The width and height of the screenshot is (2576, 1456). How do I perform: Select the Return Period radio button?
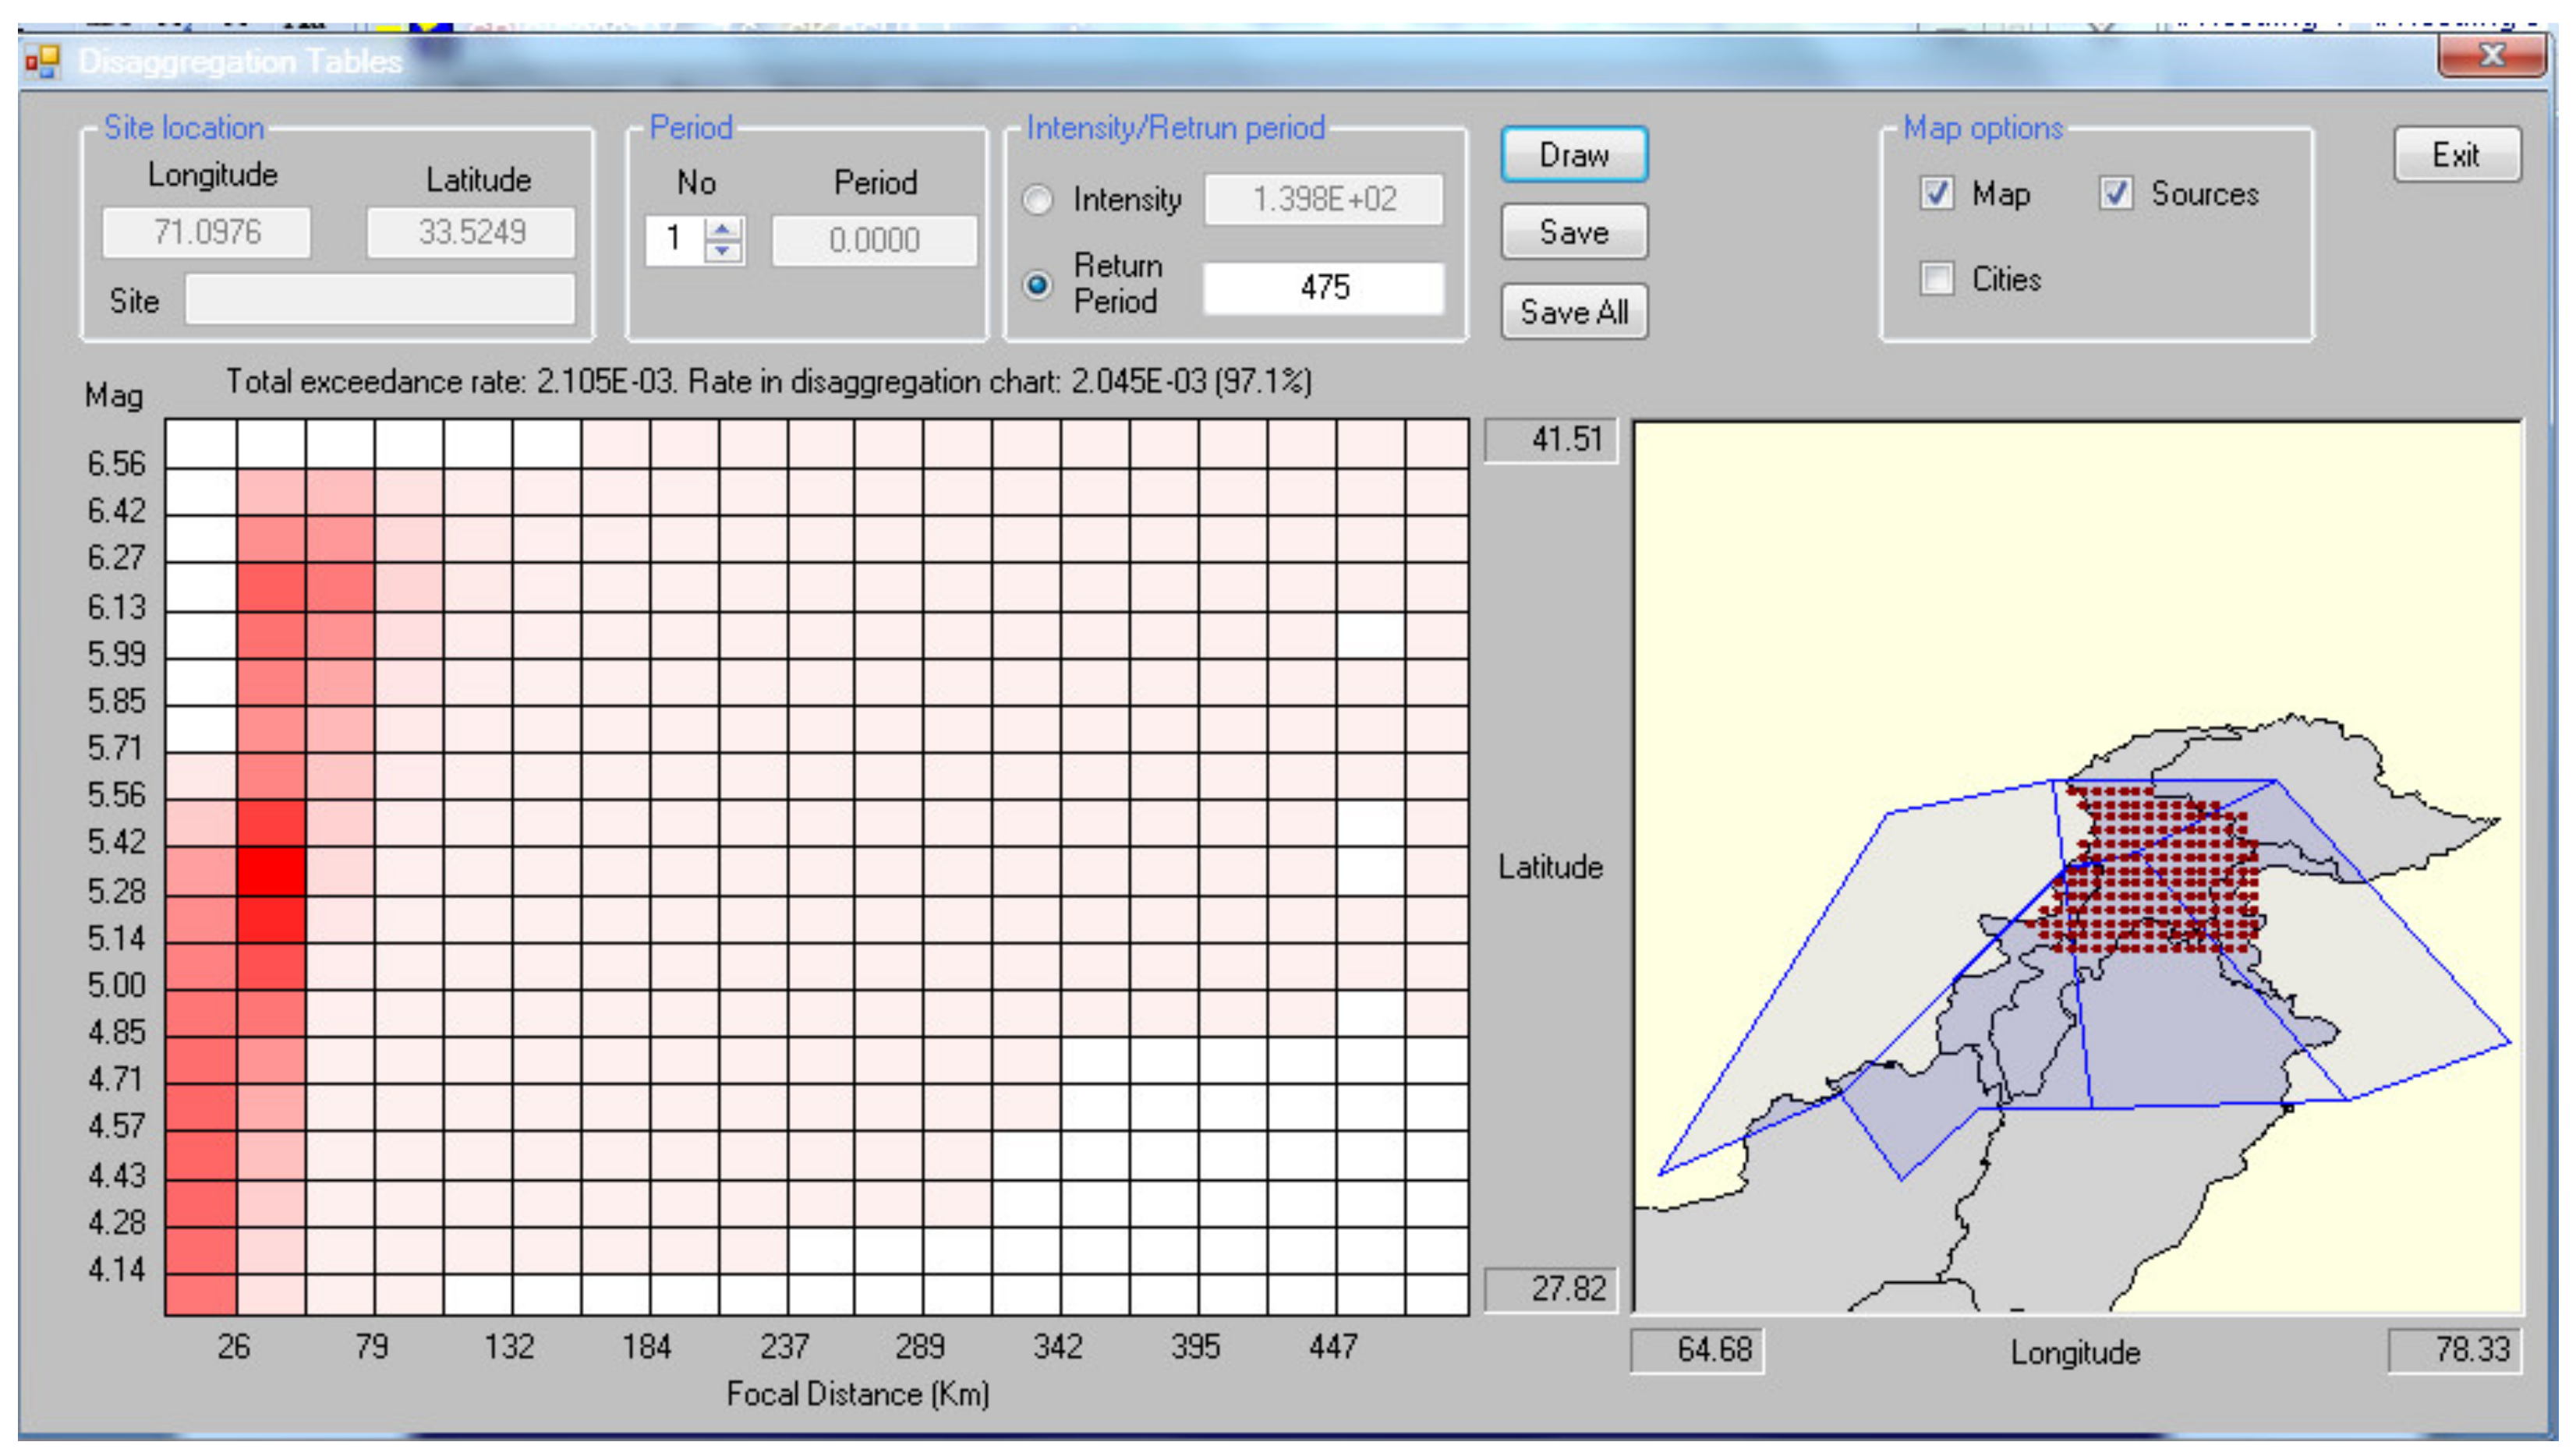click(x=1038, y=285)
